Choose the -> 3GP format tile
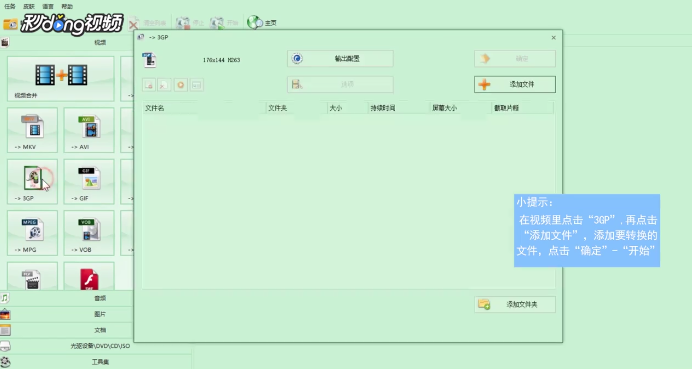 point(32,181)
